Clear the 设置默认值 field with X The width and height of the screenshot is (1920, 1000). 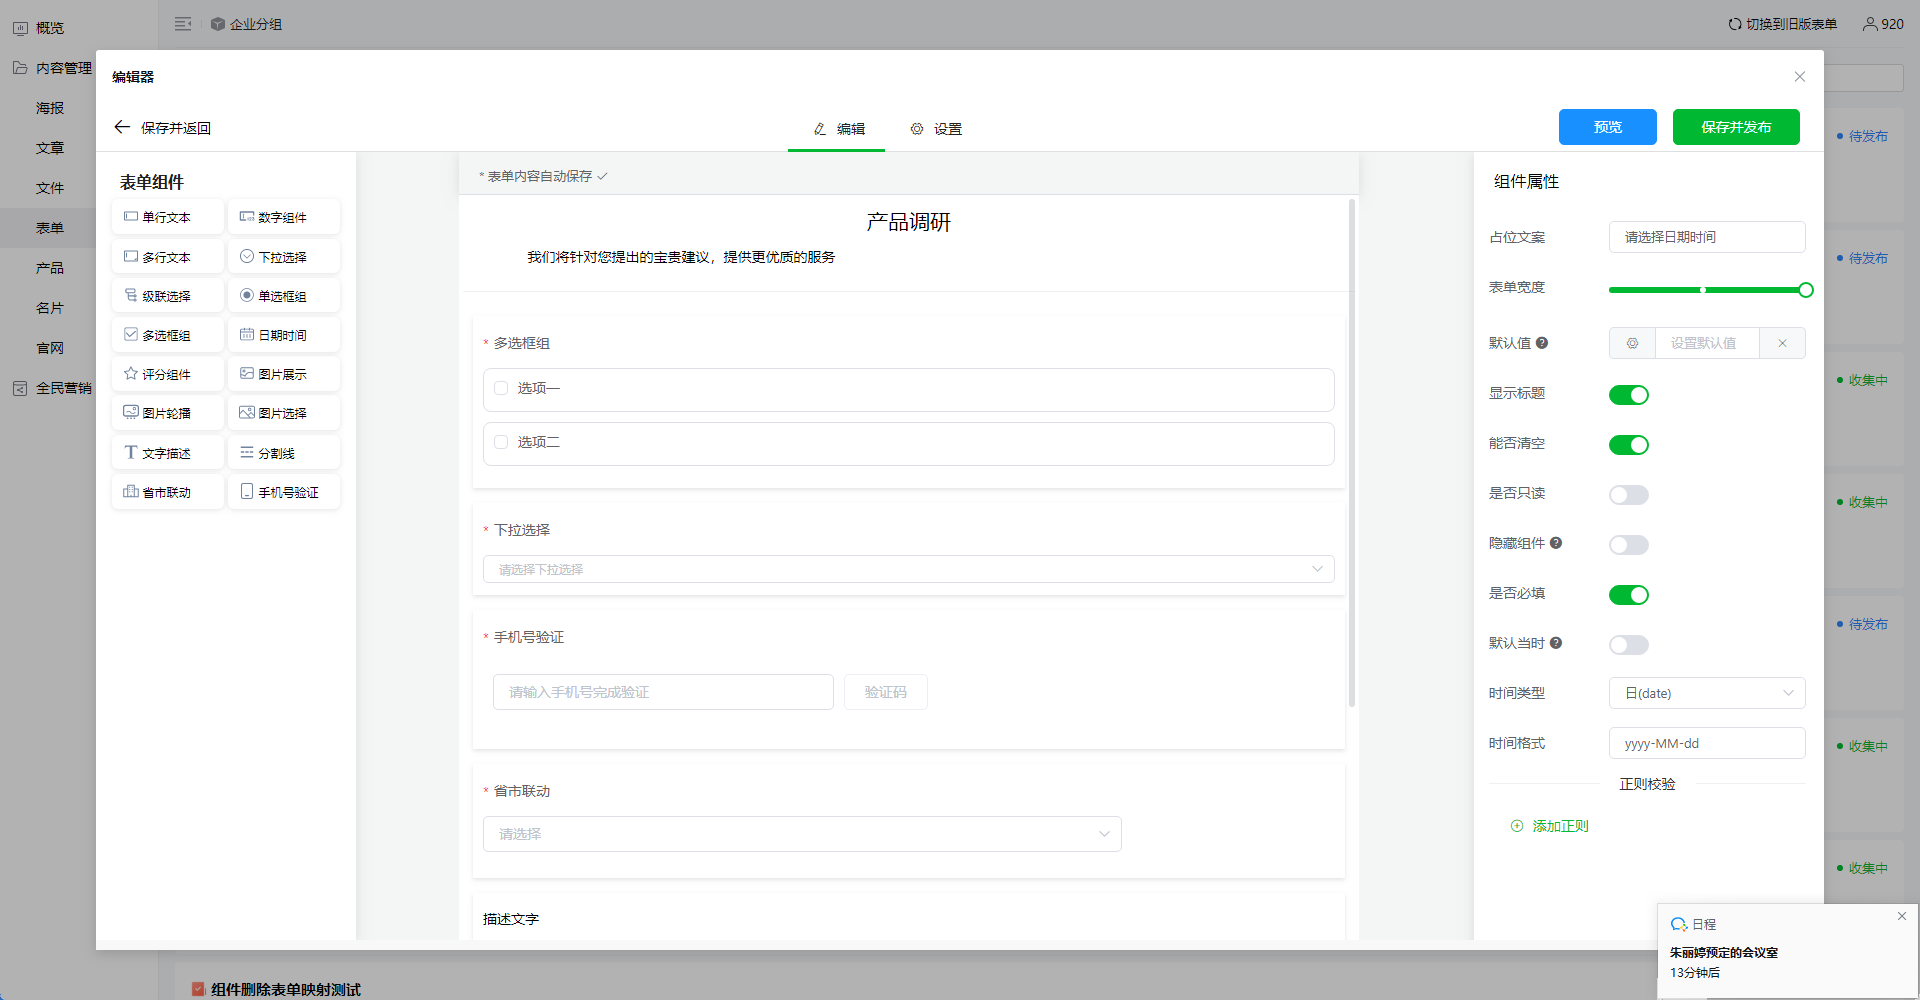pyautogui.click(x=1782, y=343)
